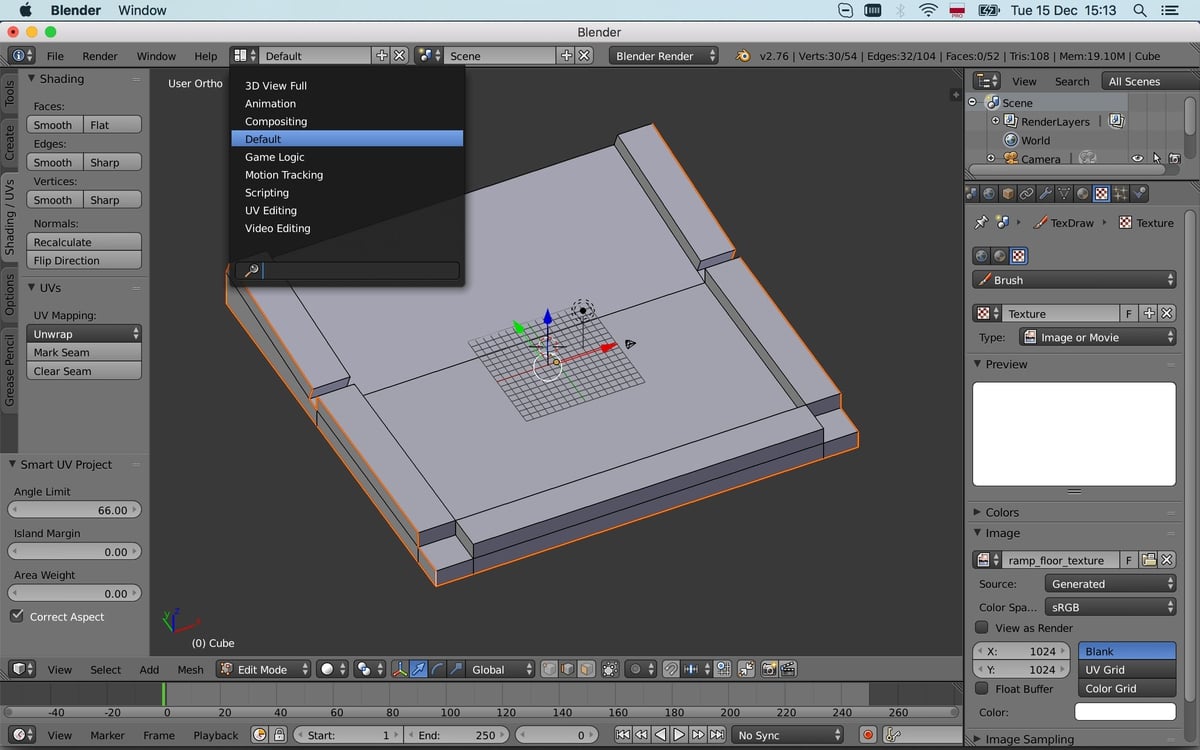Open the Window menu in the menu bar
The height and width of the screenshot is (750, 1200).
tap(141, 10)
